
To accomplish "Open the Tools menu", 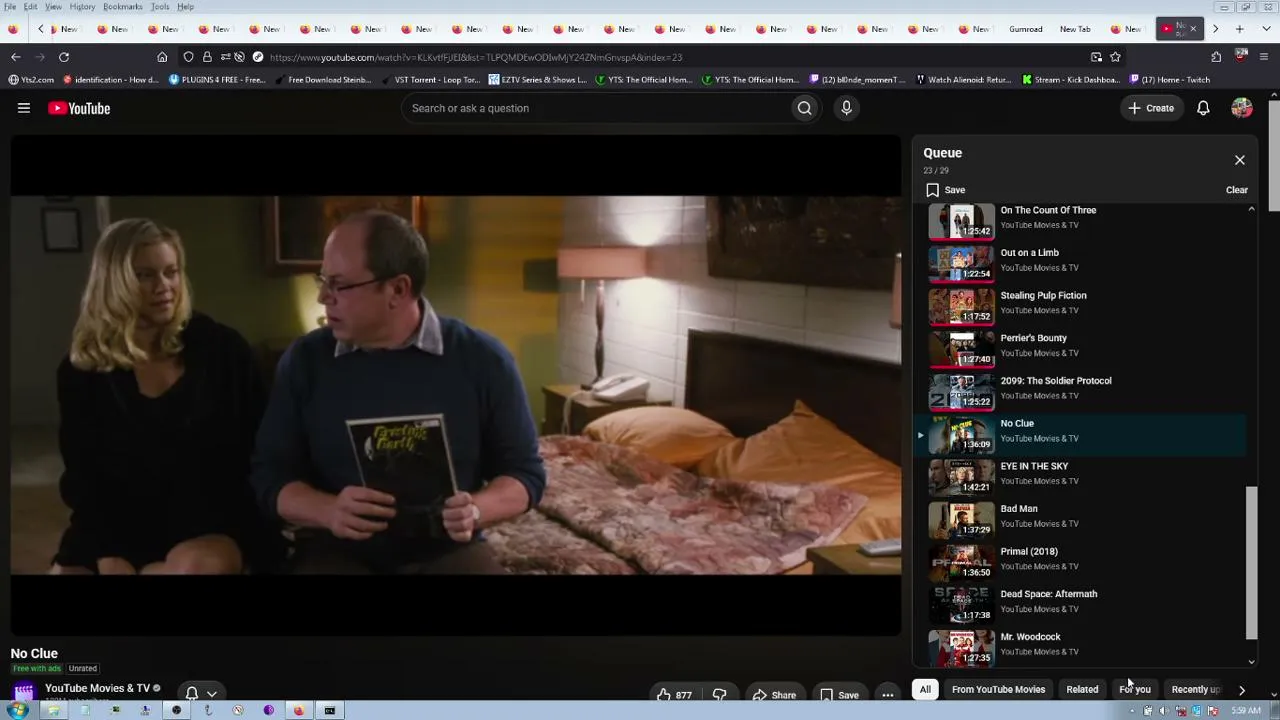I will click(160, 7).
